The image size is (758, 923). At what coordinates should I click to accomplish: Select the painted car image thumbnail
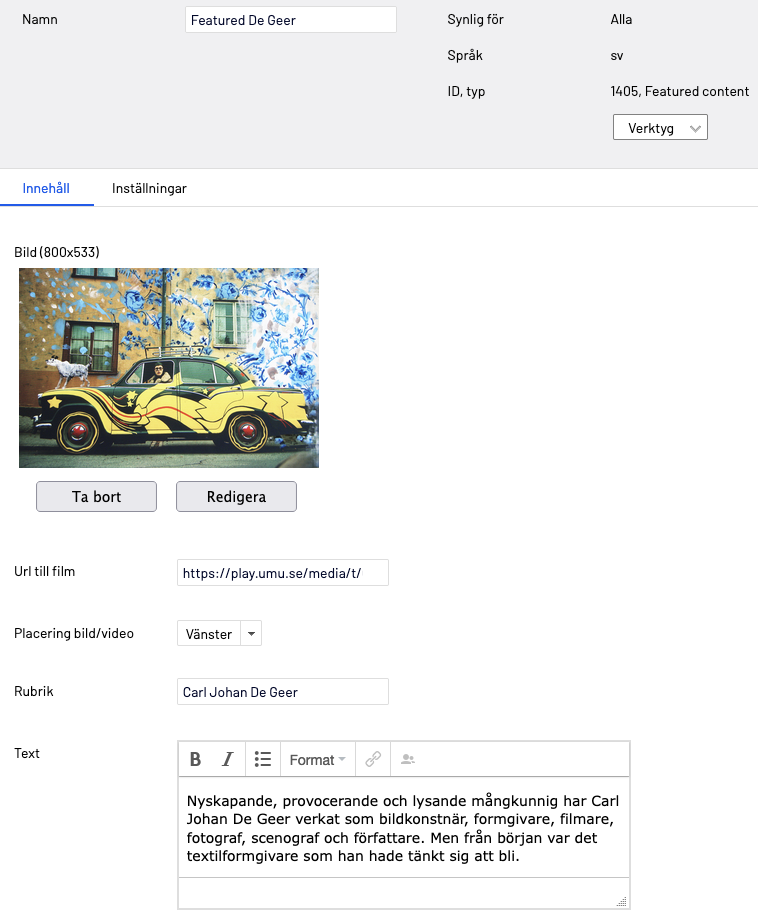click(x=169, y=368)
